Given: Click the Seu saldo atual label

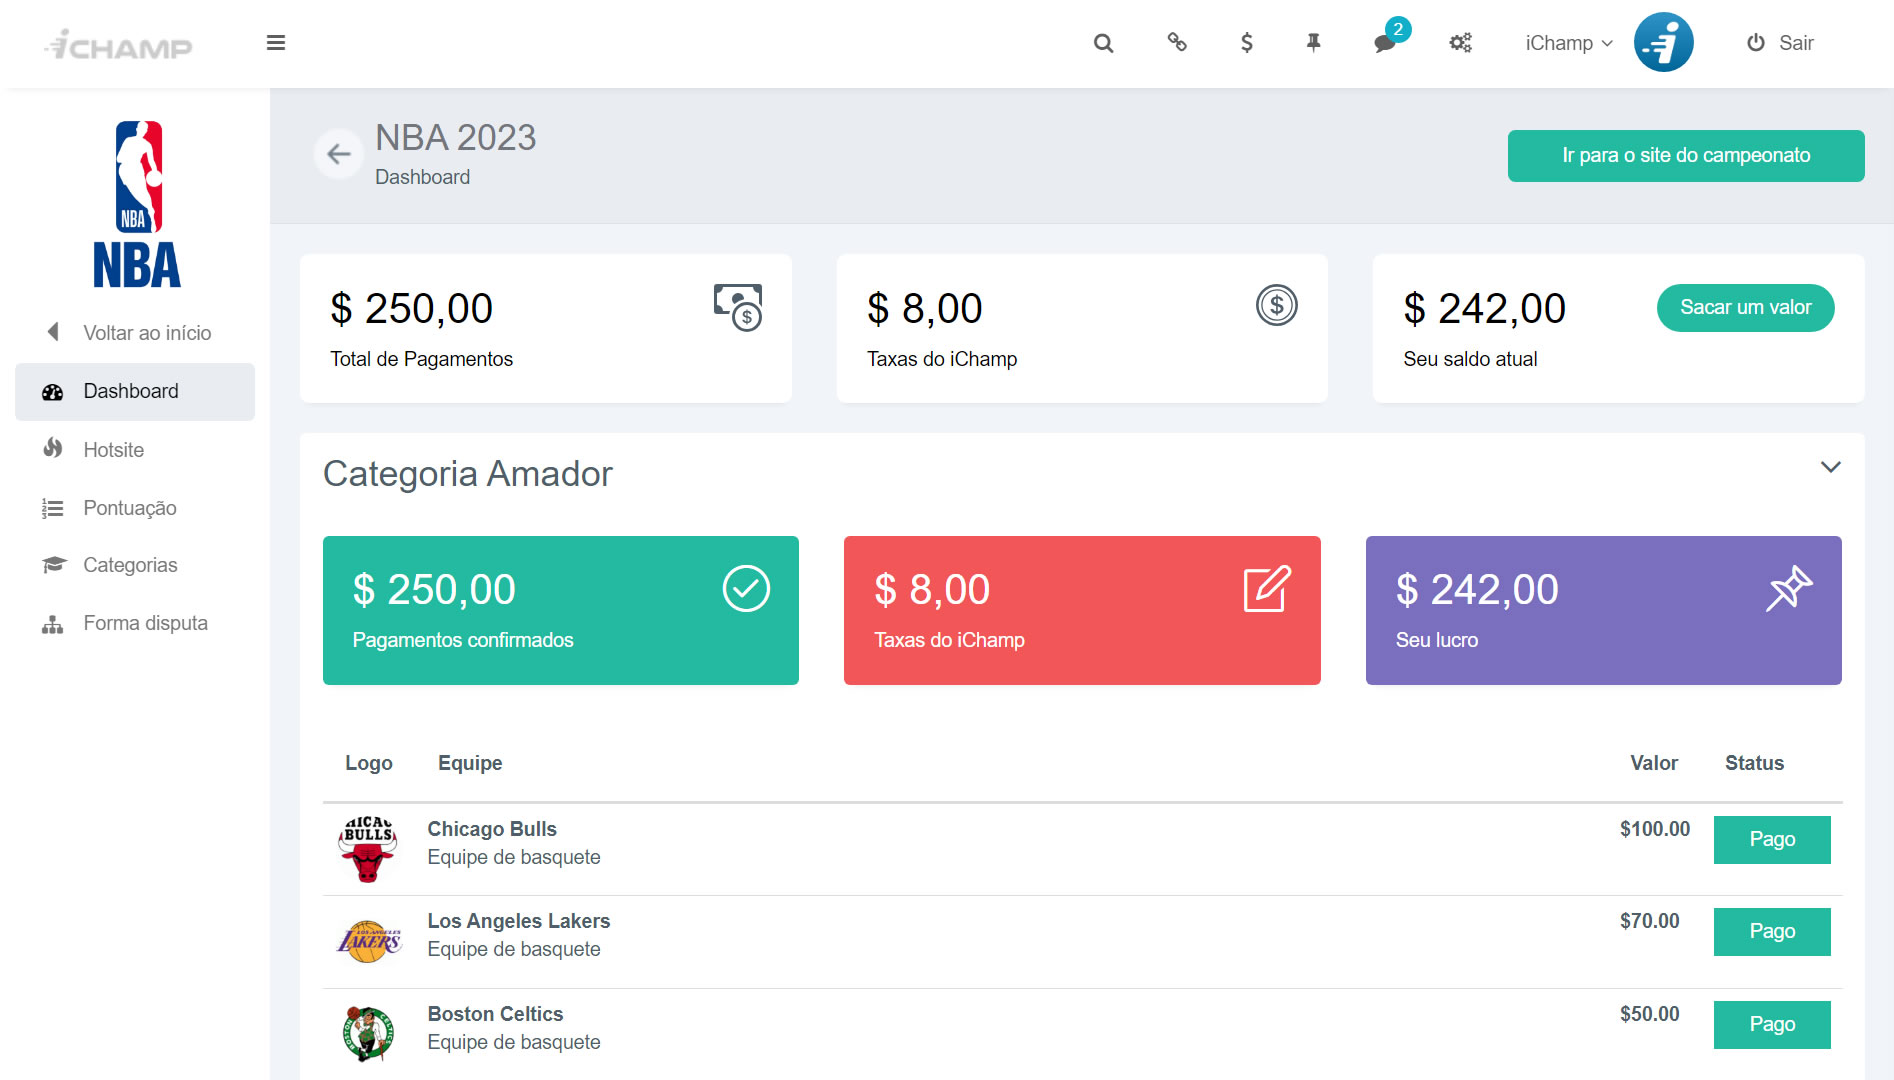Looking at the screenshot, I should click(1470, 359).
